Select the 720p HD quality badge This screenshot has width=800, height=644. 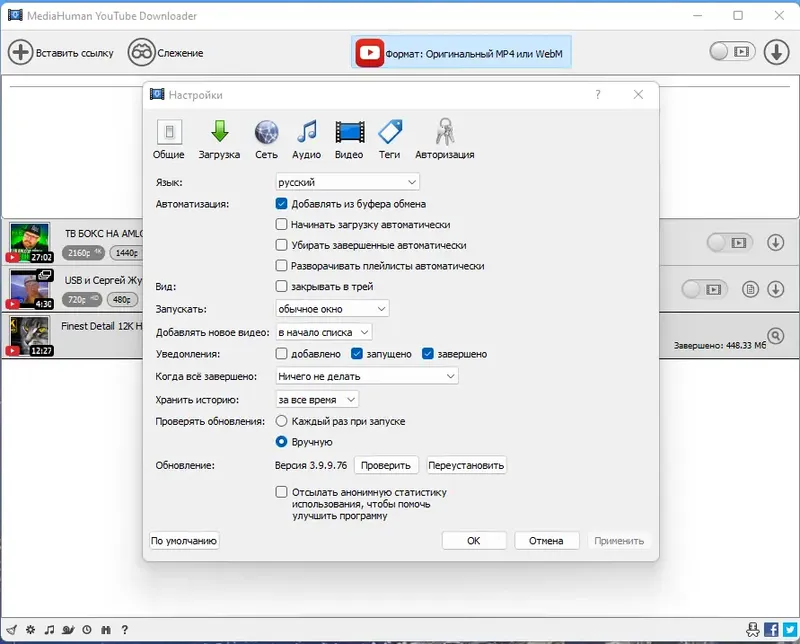[x=82, y=300]
